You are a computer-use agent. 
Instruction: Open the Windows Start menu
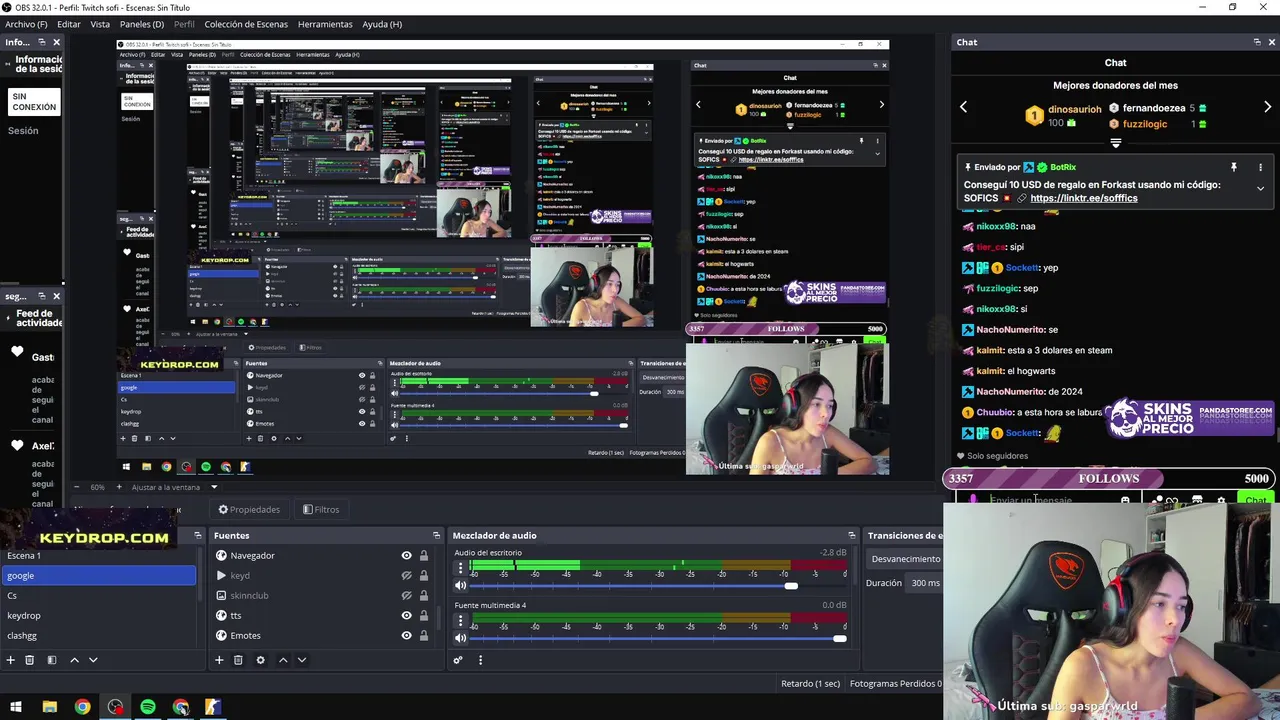pyautogui.click(x=16, y=707)
